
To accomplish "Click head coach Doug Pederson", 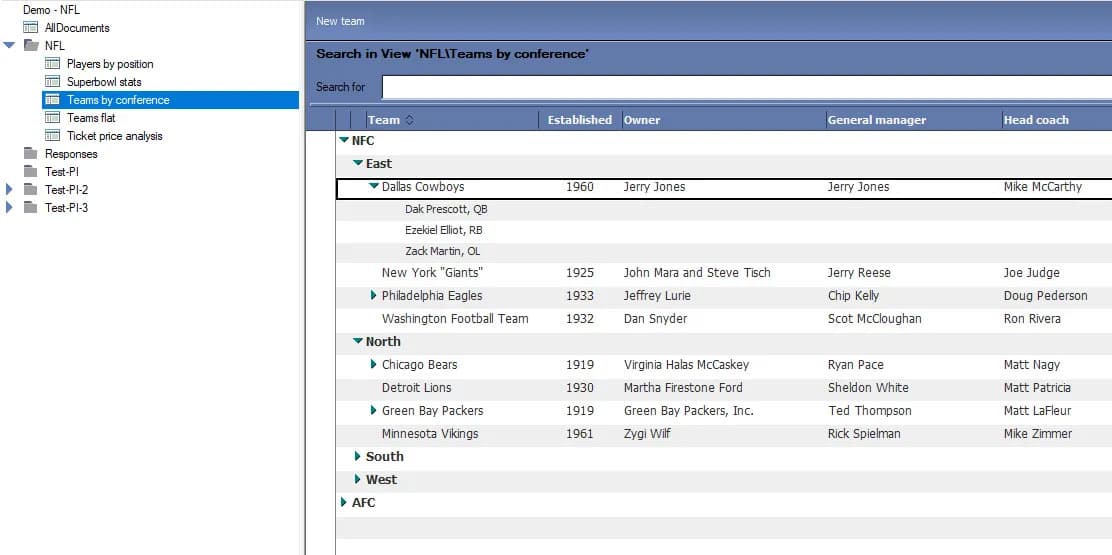I will click(1045, 295).
